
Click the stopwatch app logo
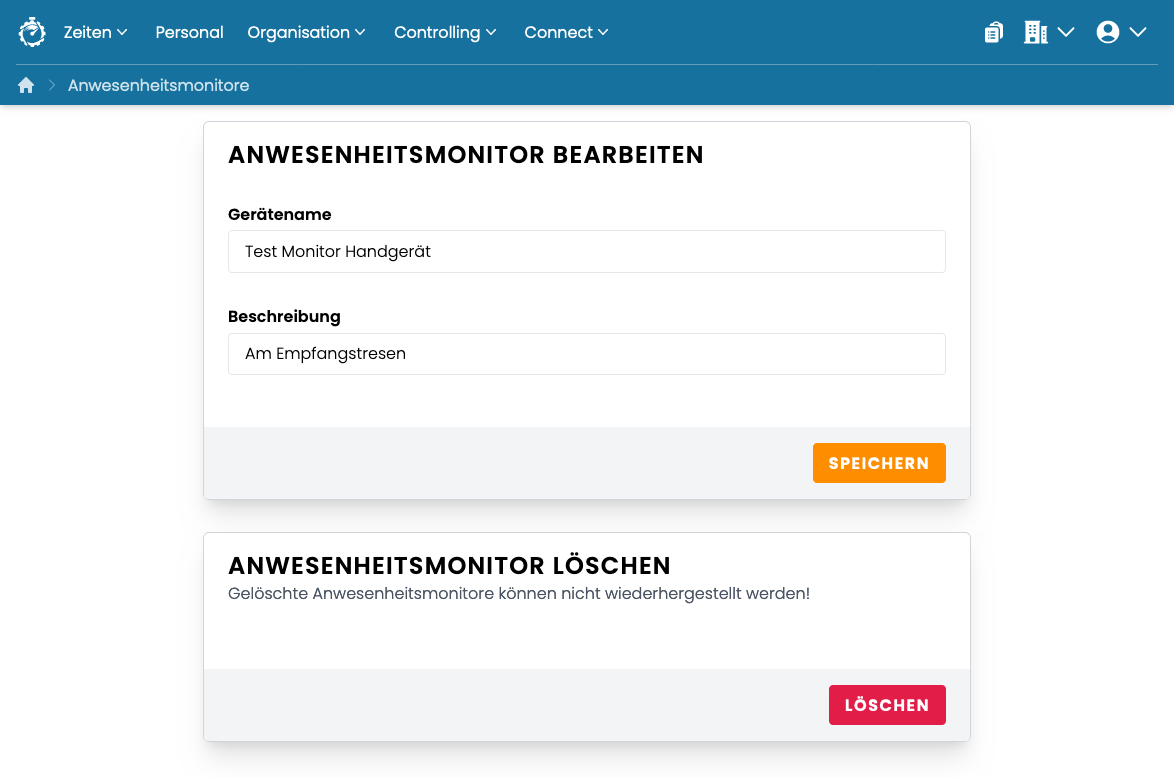click(x=32, y=32)
